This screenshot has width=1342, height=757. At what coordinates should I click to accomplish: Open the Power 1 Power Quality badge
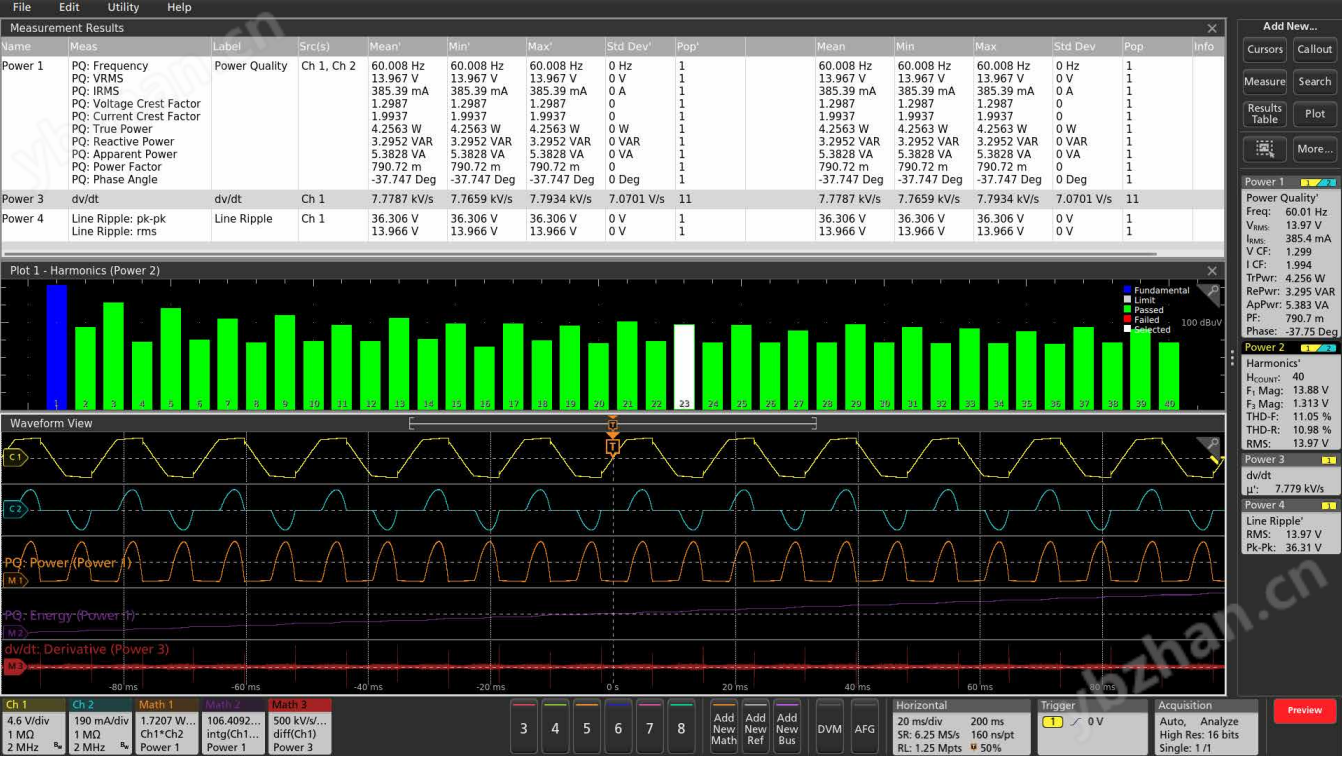coord(1290,257)
